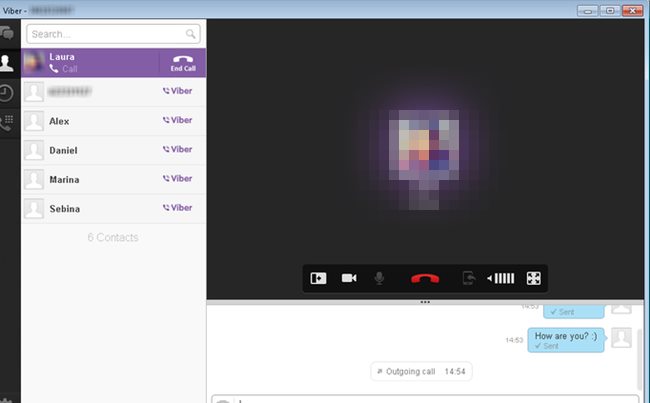The image size is (650, 403).
Task: Close the Viber window
Action: [x=633, y=10]
